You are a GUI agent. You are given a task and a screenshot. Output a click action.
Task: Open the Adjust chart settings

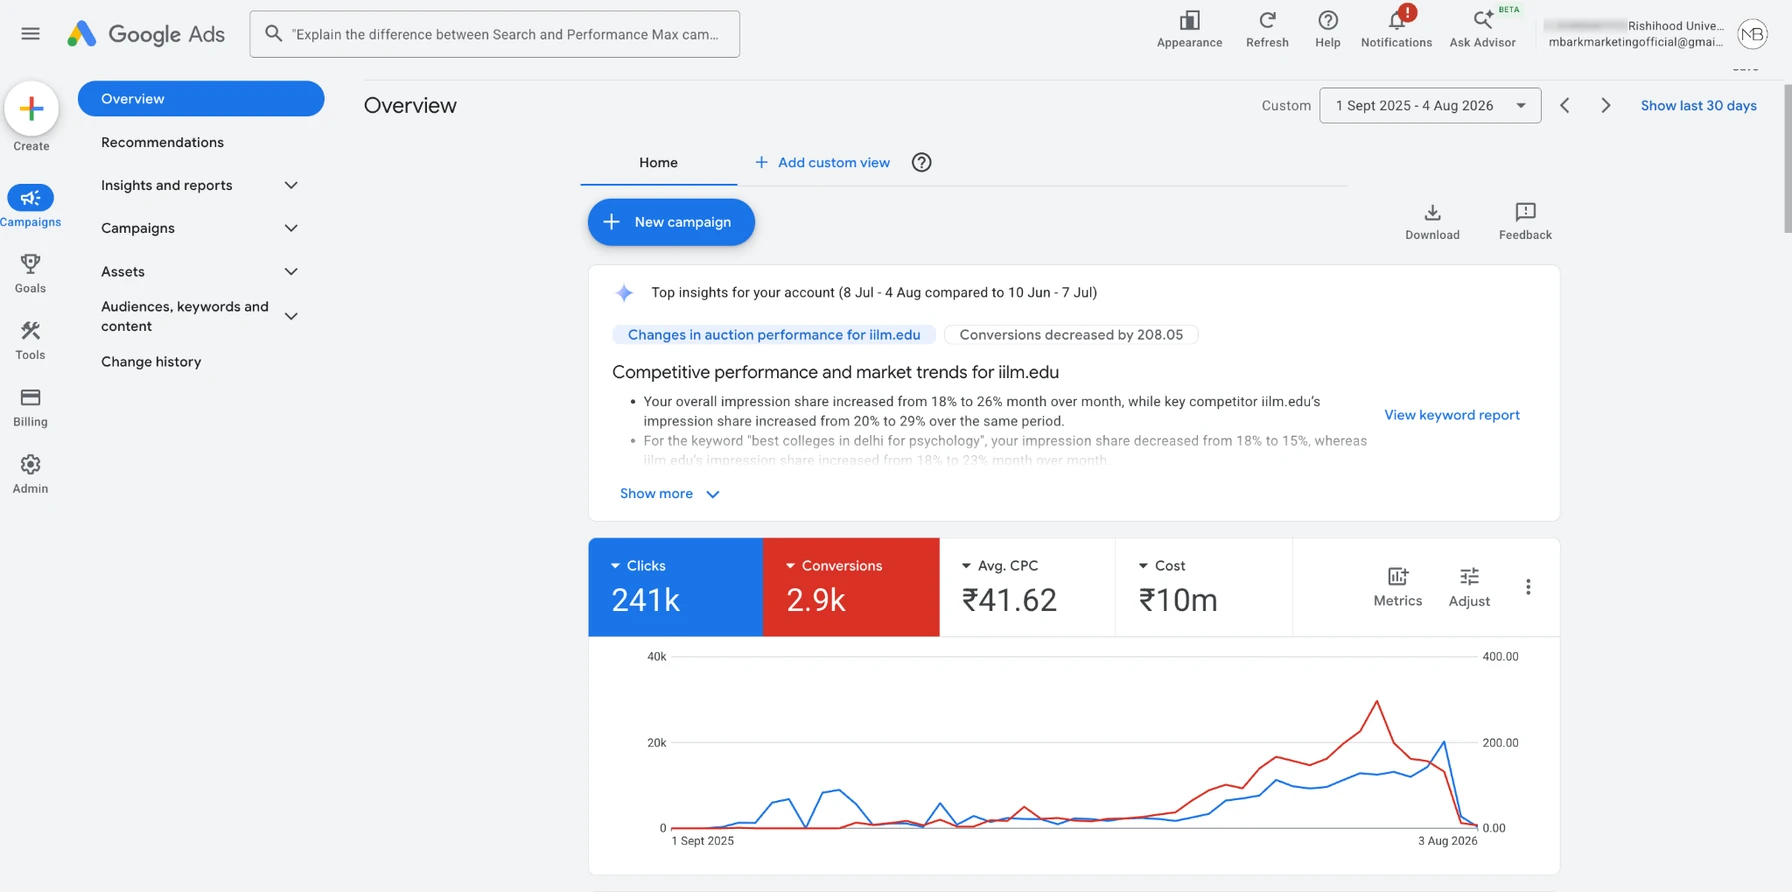pyautogui.click(x=1469, y=587)
